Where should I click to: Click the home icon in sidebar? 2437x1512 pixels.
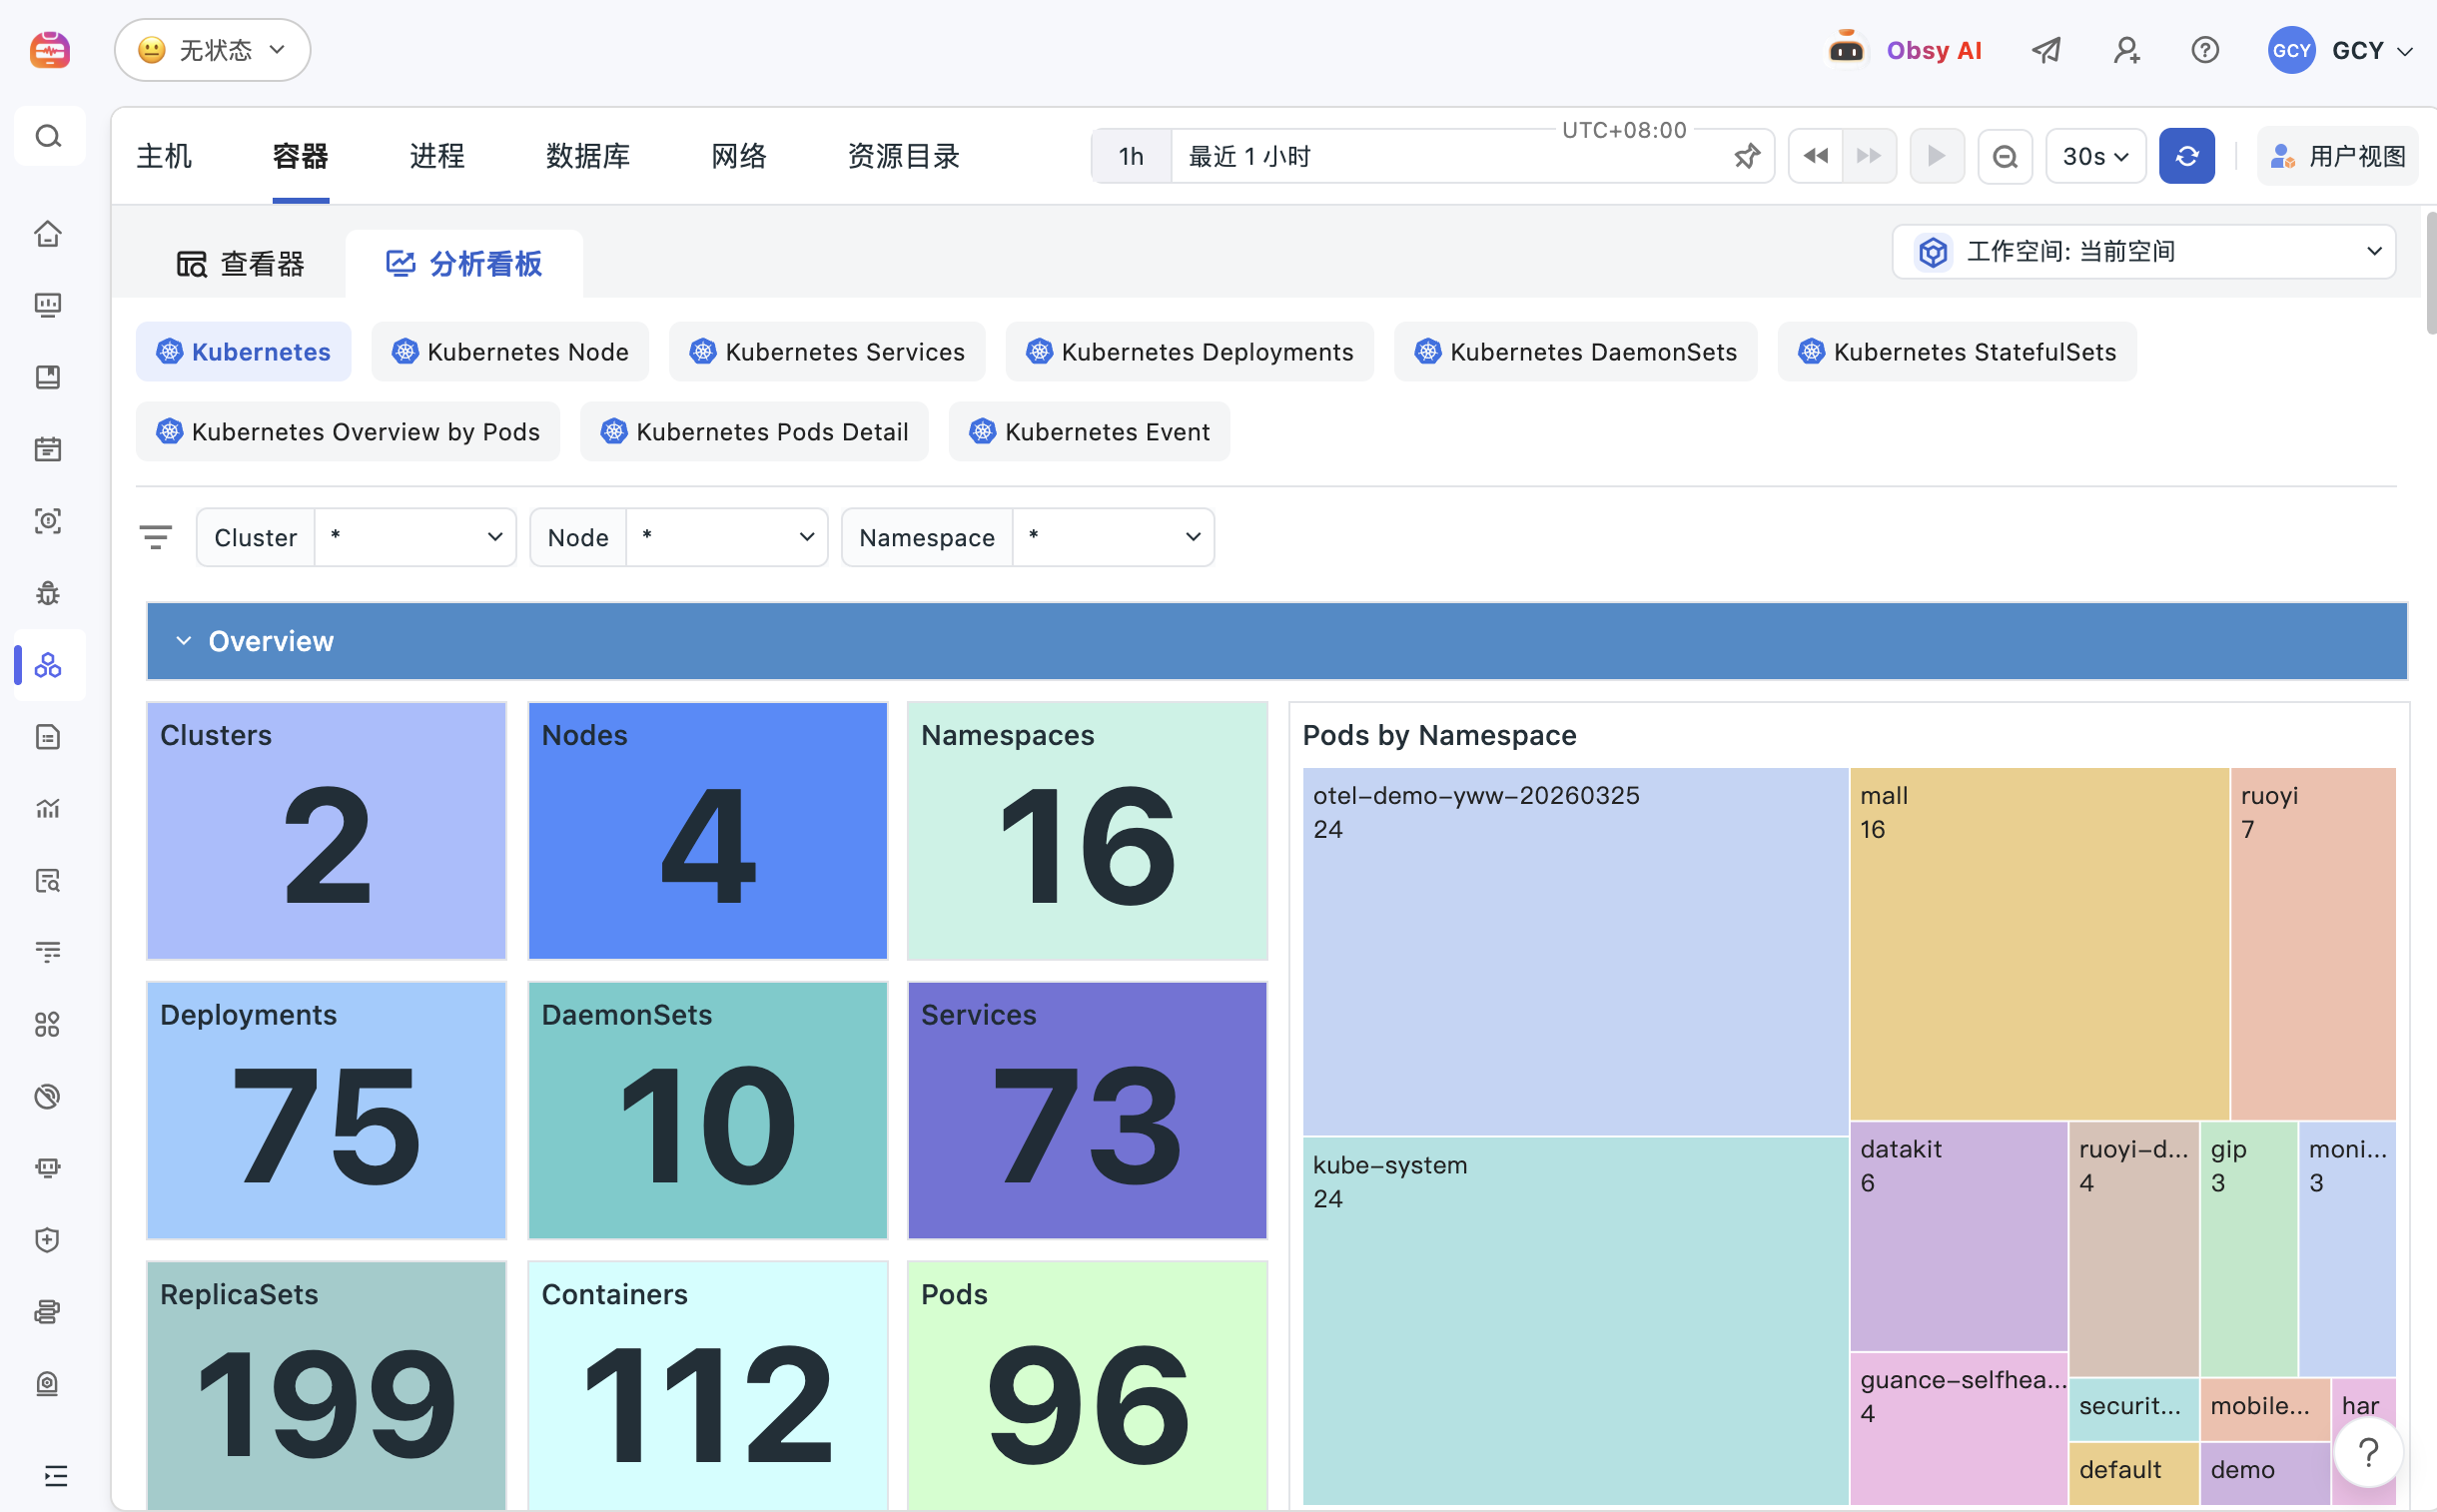[x=48, y=233]
